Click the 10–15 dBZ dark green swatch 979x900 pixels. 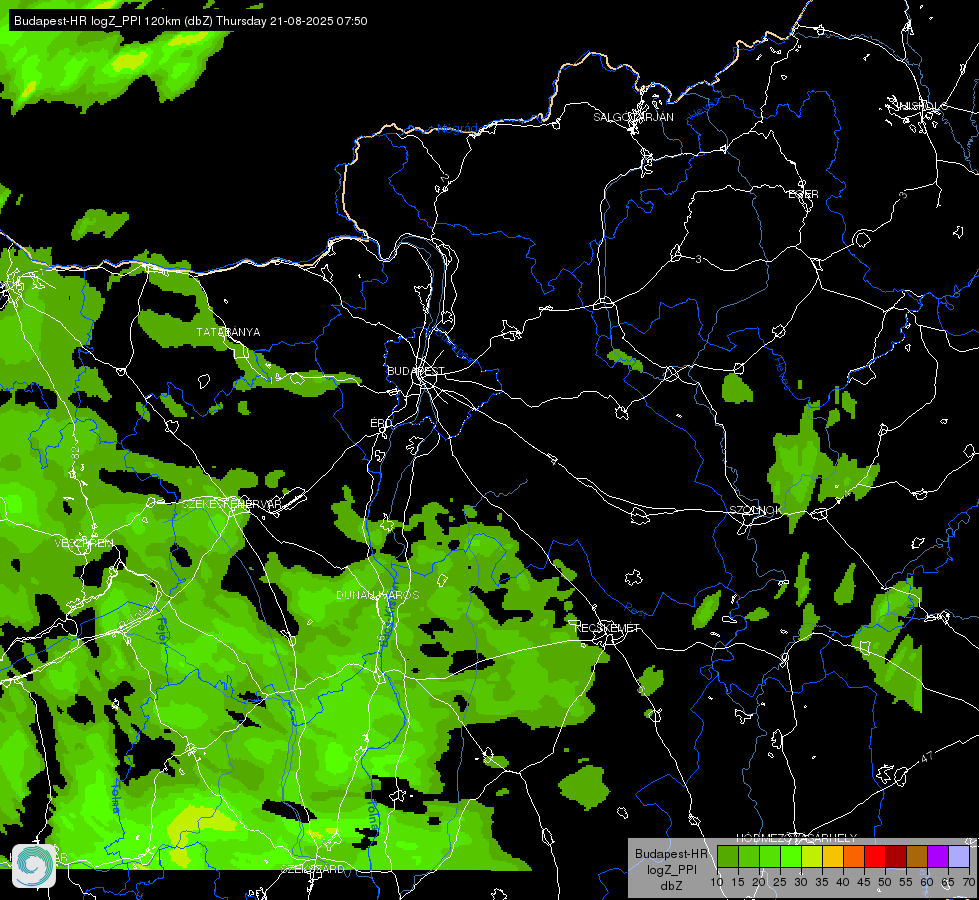coord(727,856)
